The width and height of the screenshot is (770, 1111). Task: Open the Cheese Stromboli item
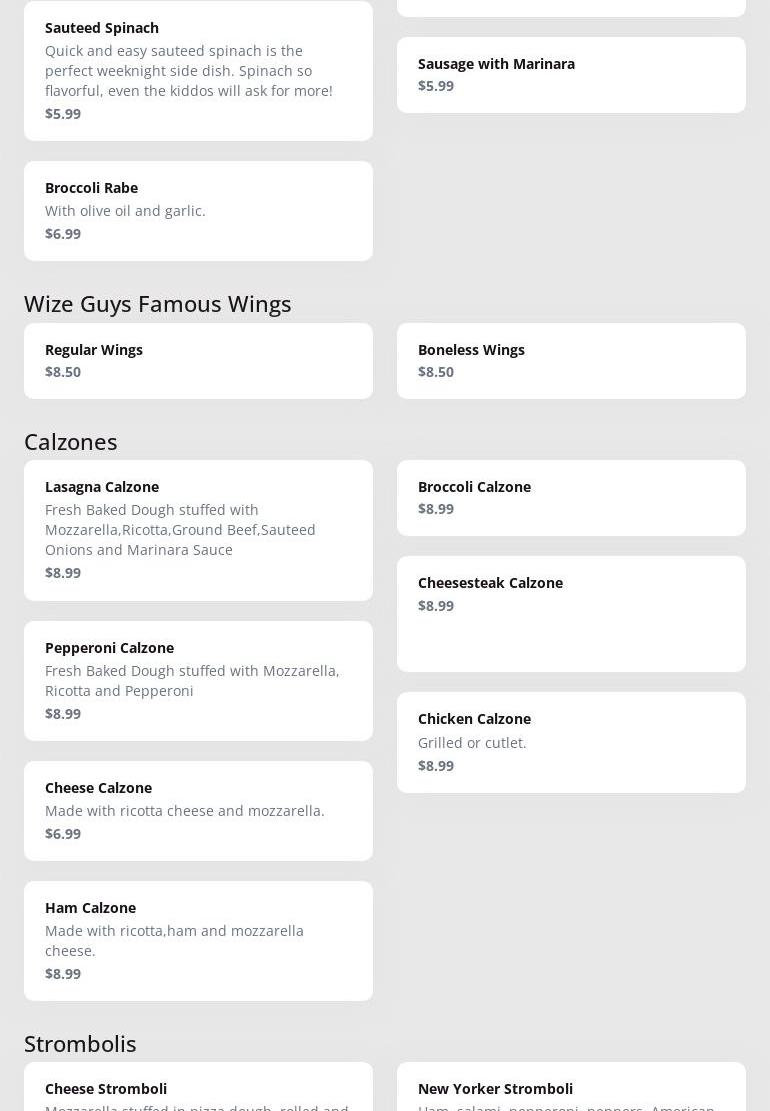pyautogui.click(x=198, y=1087)
